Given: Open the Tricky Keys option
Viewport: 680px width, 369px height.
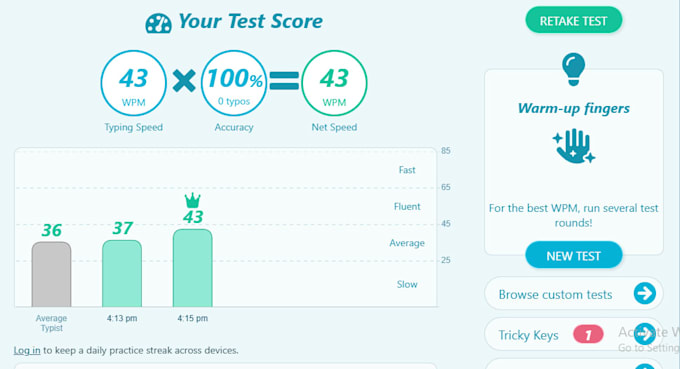Looking at the screenshot, I should click(x=573, y=334).
